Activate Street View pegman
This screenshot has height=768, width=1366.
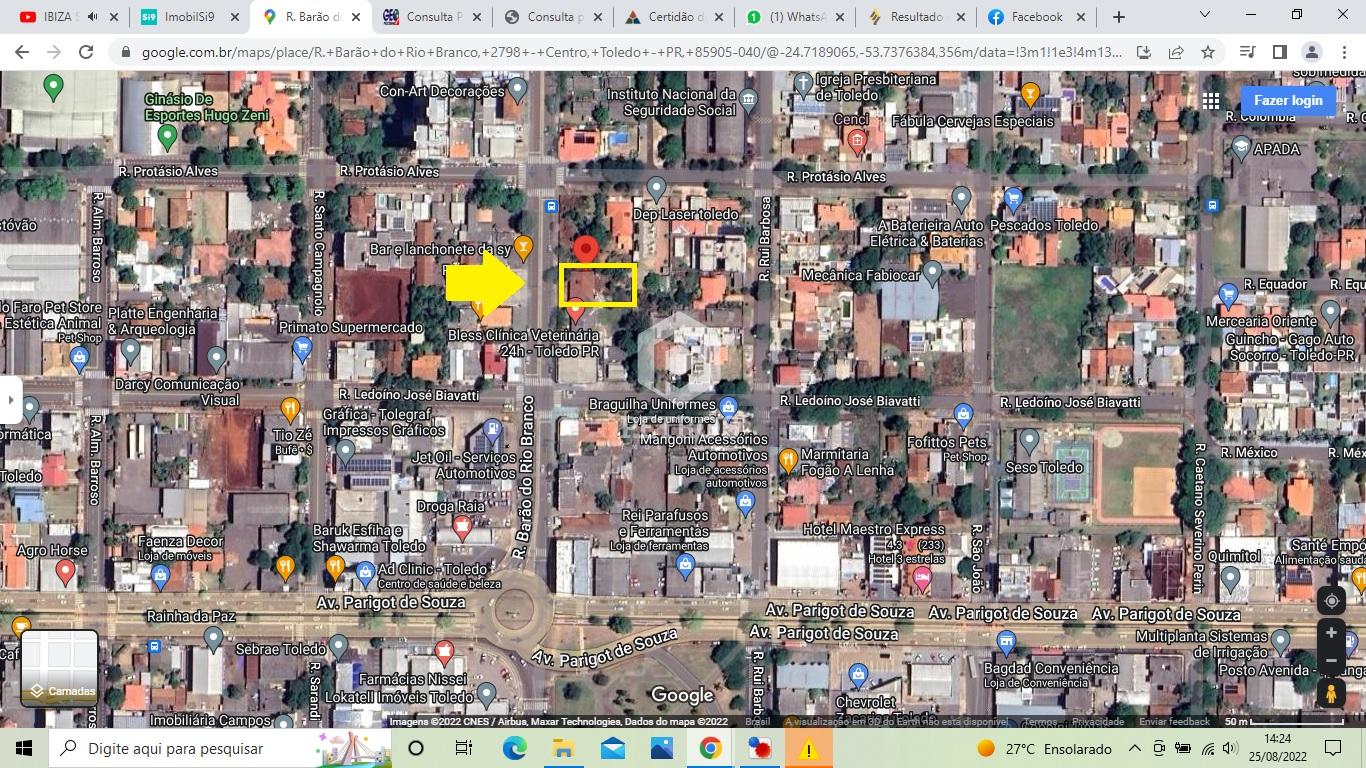[1331, 692]
